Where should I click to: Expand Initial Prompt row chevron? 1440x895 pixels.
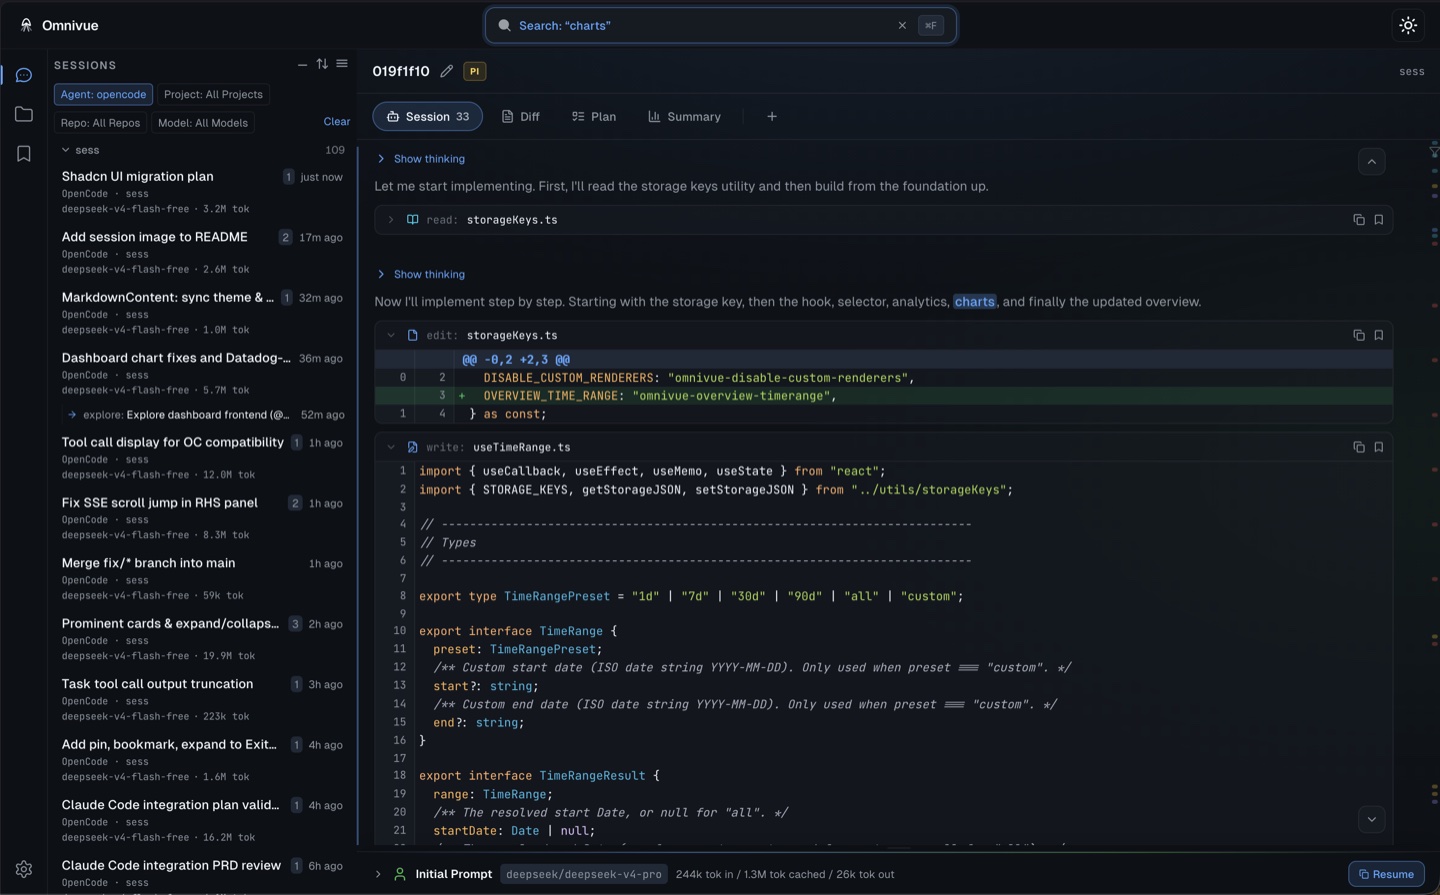[378, 874]
